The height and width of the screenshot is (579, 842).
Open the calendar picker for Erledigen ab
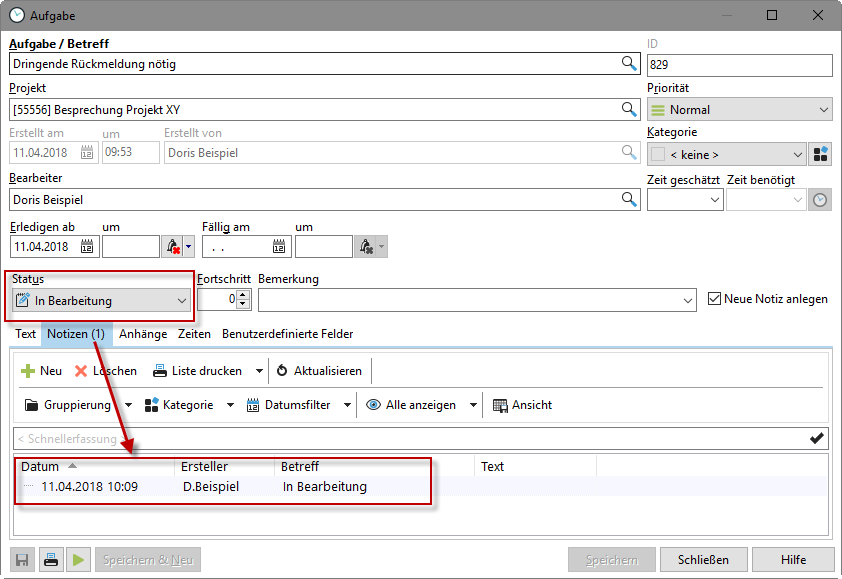[87, 246]
